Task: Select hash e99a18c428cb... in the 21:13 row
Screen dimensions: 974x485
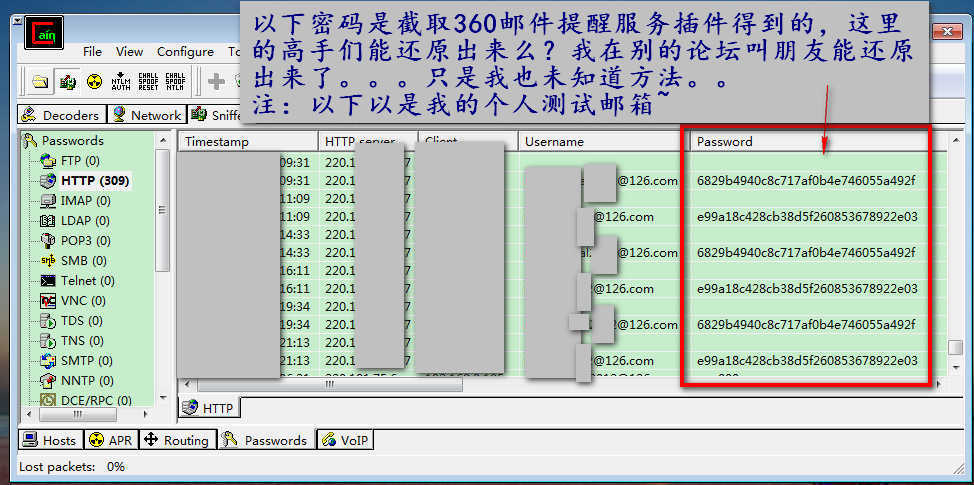Action: pyautogui.click(x=807, y=361)
